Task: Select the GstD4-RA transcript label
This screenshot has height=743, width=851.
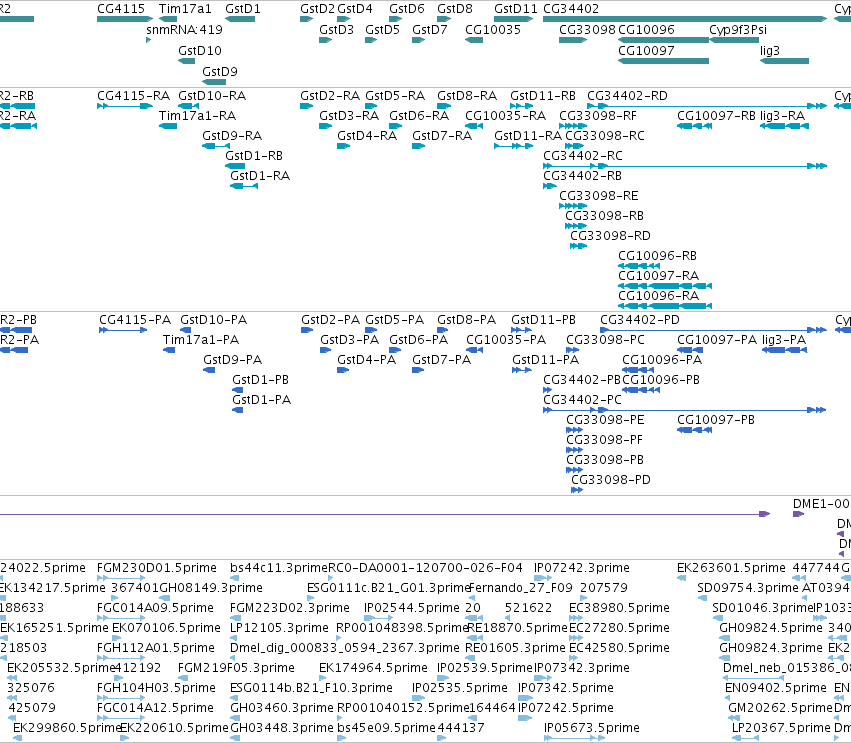Action: tap(367, 136)
